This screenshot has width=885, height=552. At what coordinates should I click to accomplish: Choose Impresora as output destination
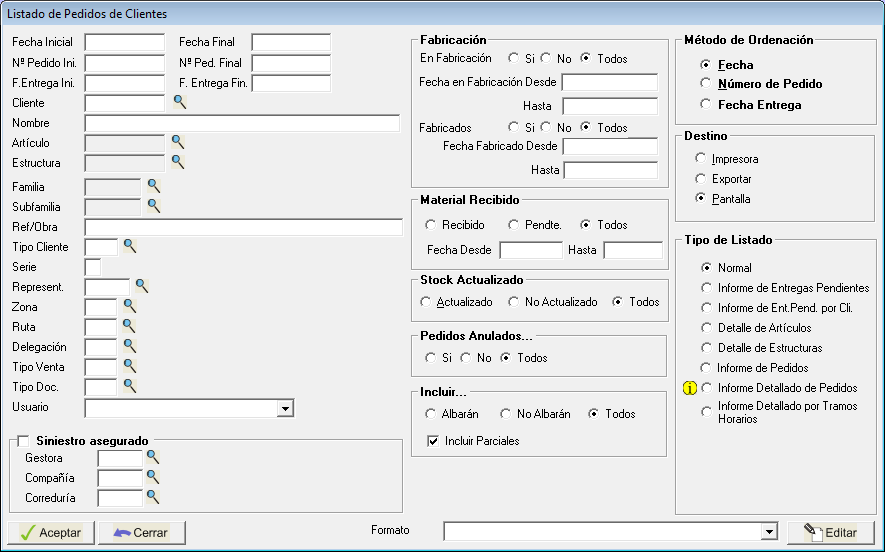coord(700,159)
